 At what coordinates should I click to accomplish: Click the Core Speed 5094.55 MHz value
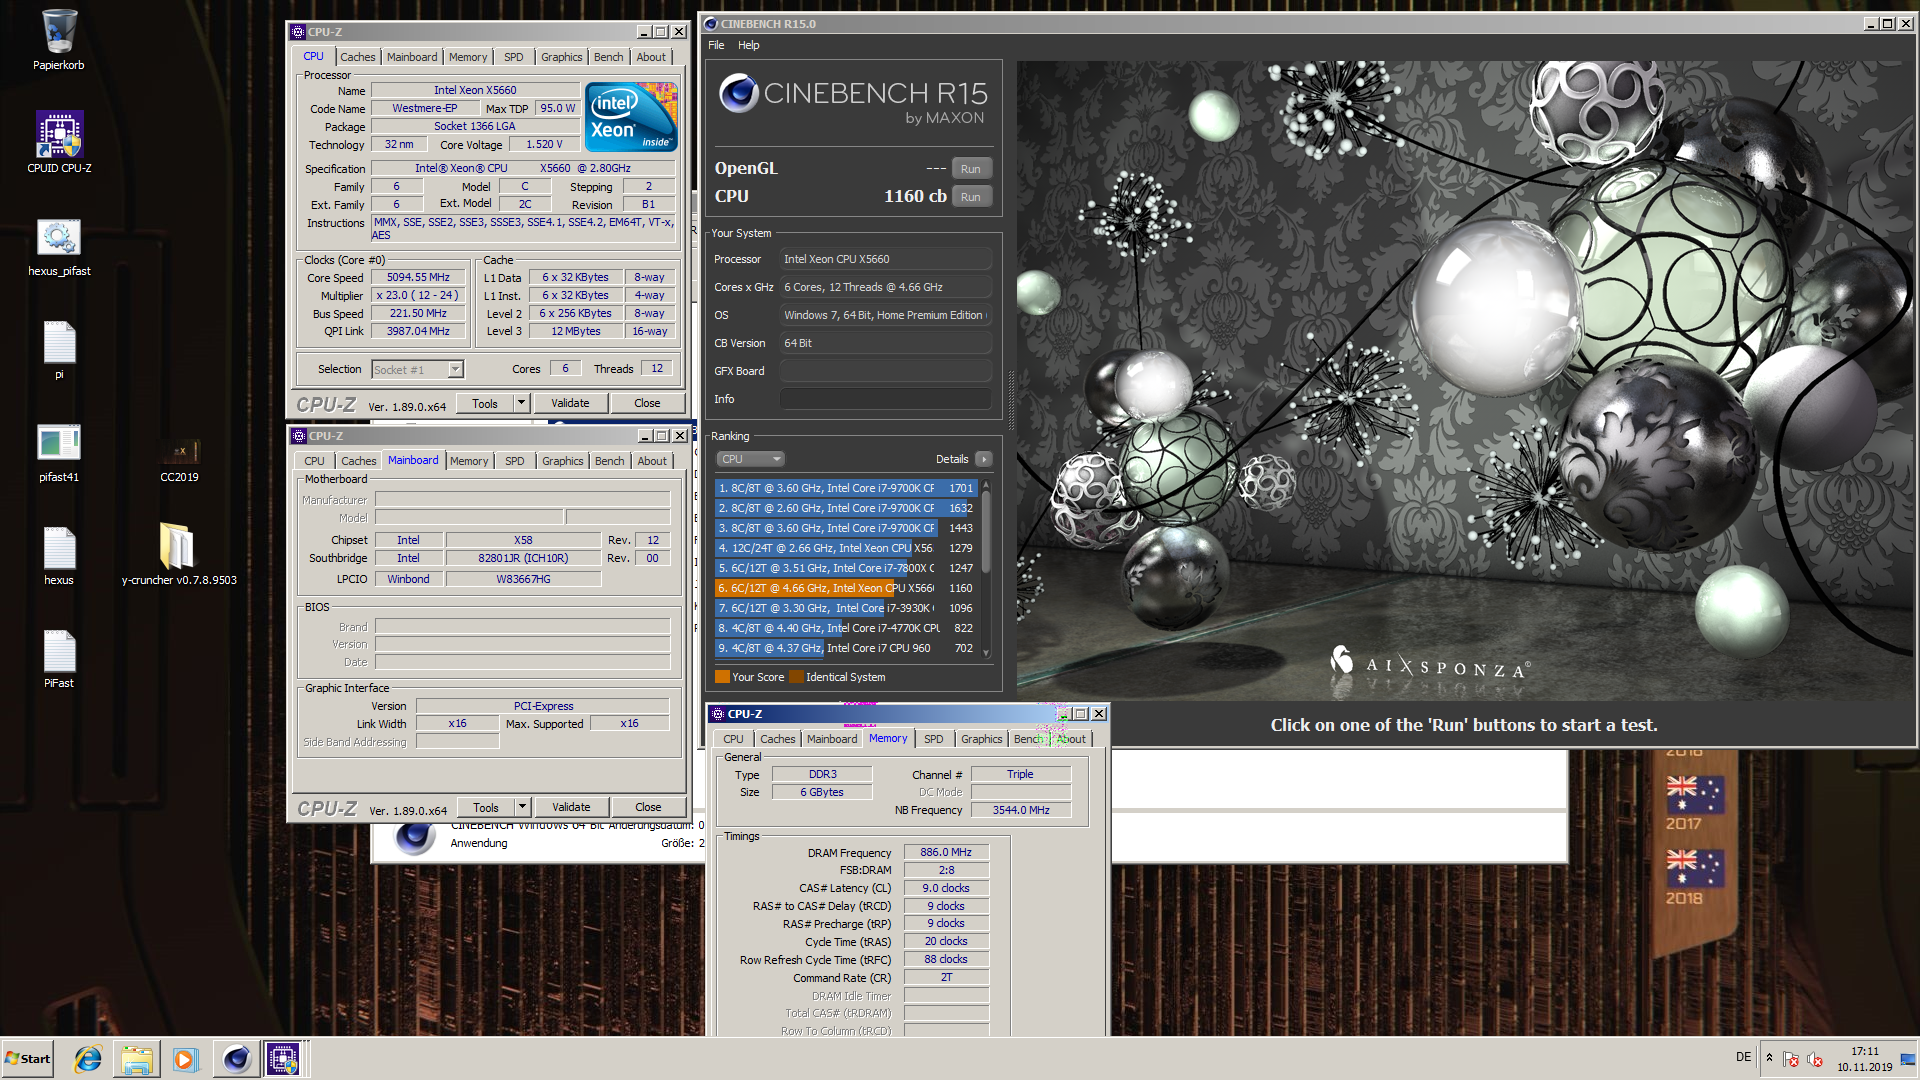[418, 277]
